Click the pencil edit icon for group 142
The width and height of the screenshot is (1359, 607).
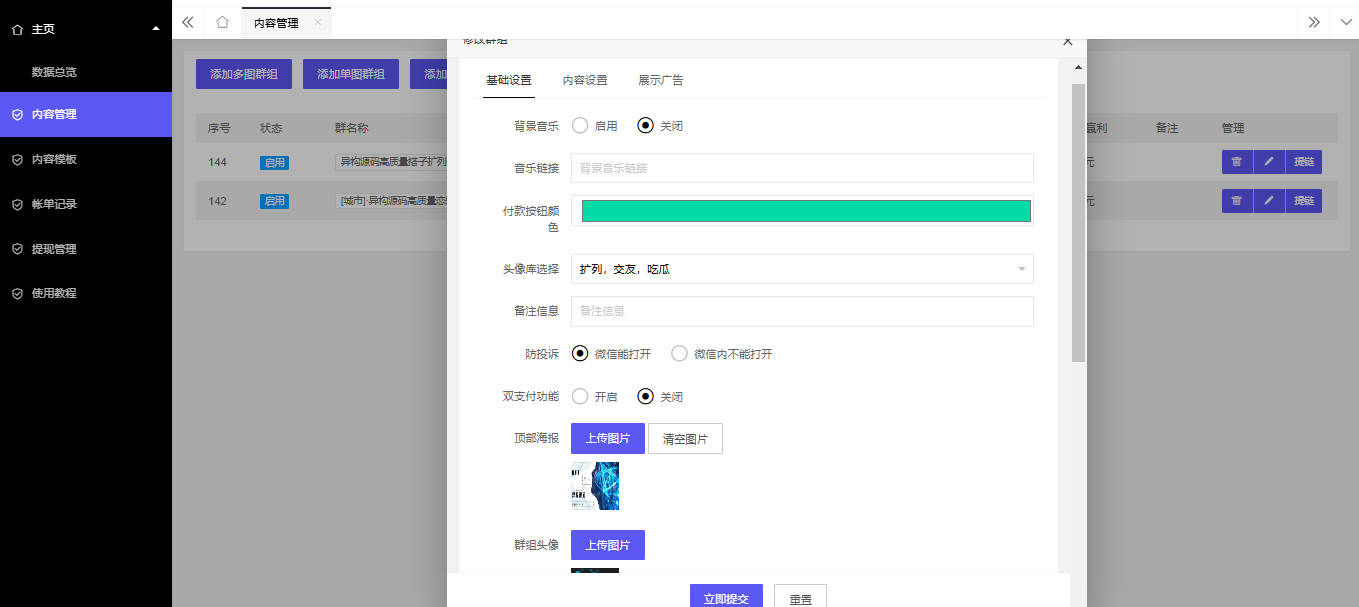tap(1268, 200)
